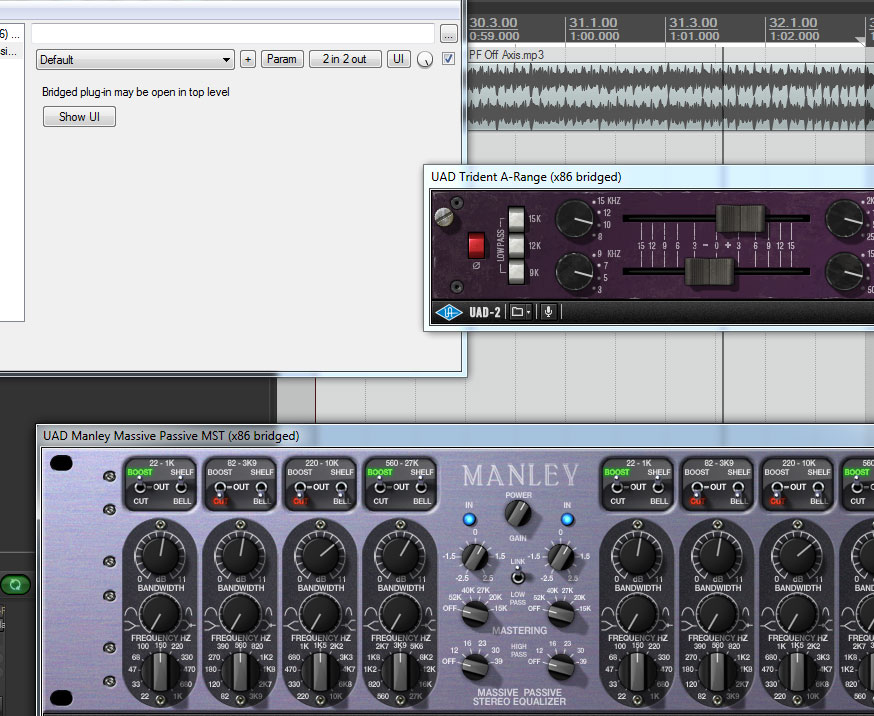Click the UAD Trident A-Range window title bar
The width and height of the screenshot is (874, 716).
(x=649, y=177)
